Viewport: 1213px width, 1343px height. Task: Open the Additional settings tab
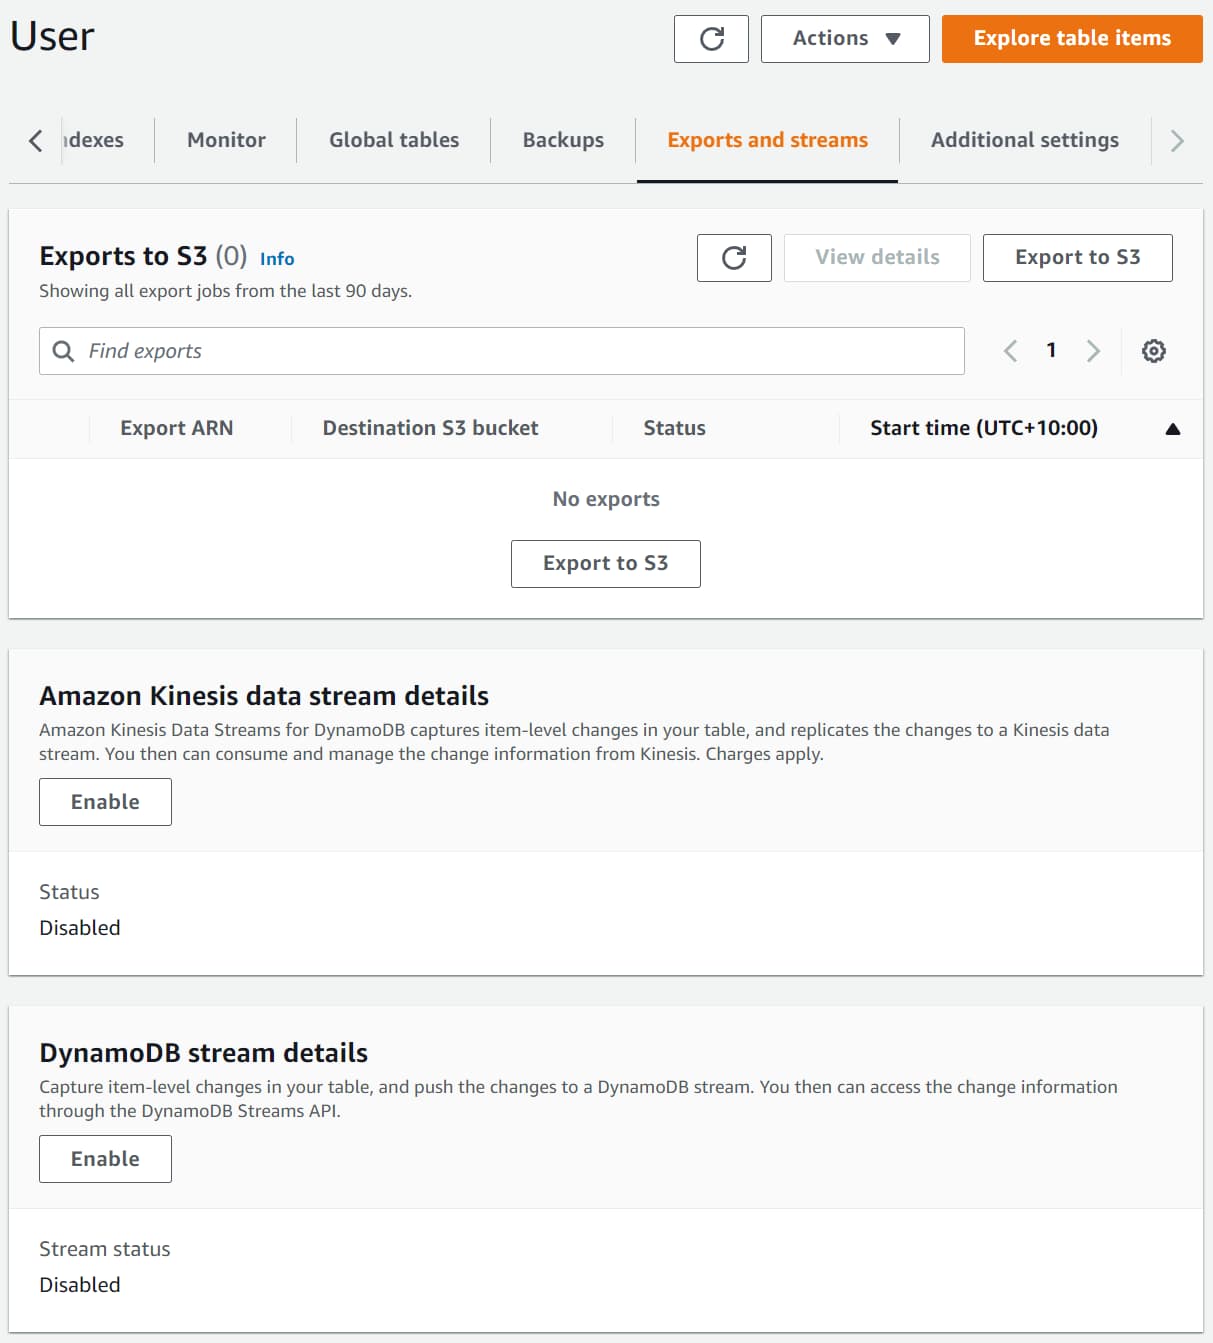click(1024, 140)
